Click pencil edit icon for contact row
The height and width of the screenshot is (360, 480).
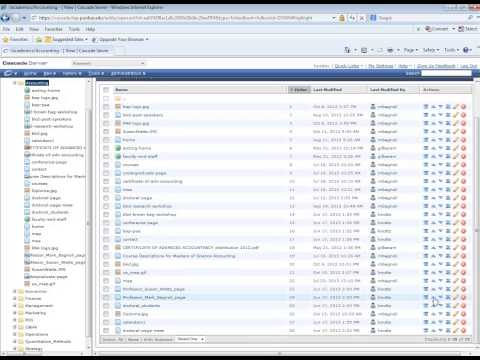(x=456, y=239)
